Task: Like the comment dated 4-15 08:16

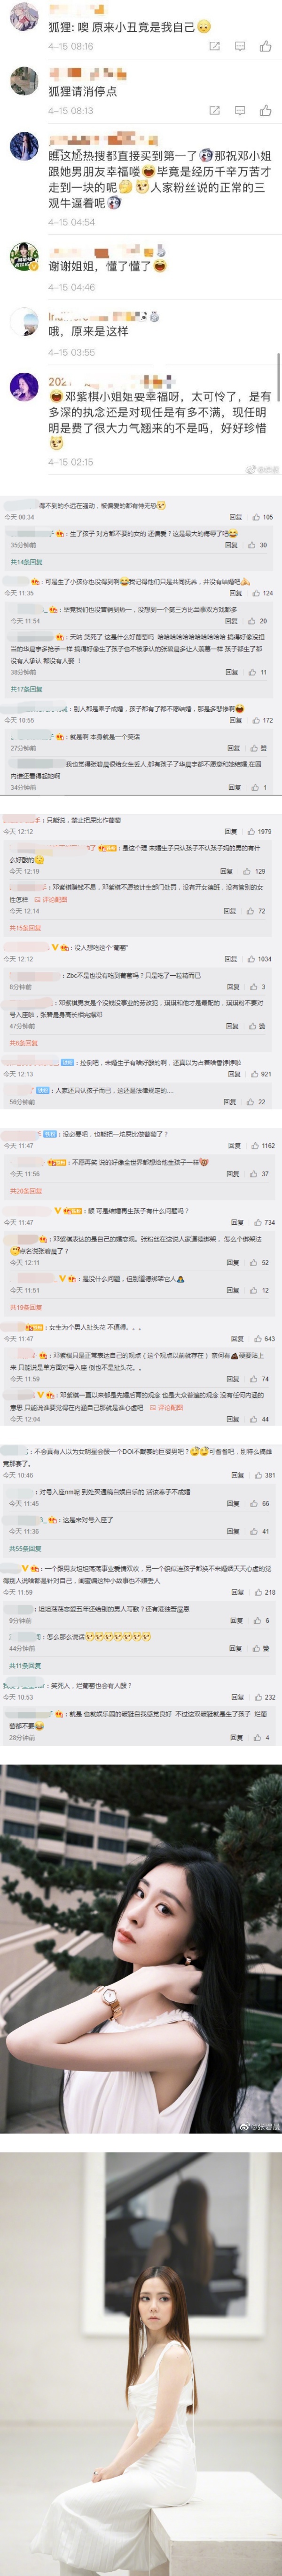Action: (x=265, y=46)
